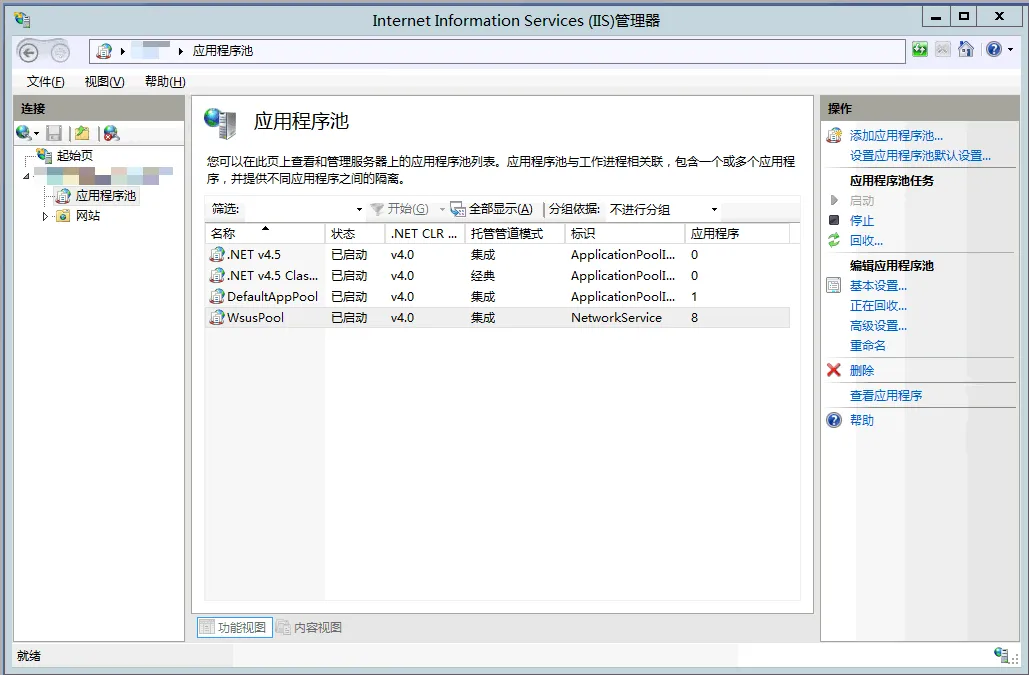Click the delete connection icon
The image size is (1029, 675).
coord(112,133)
